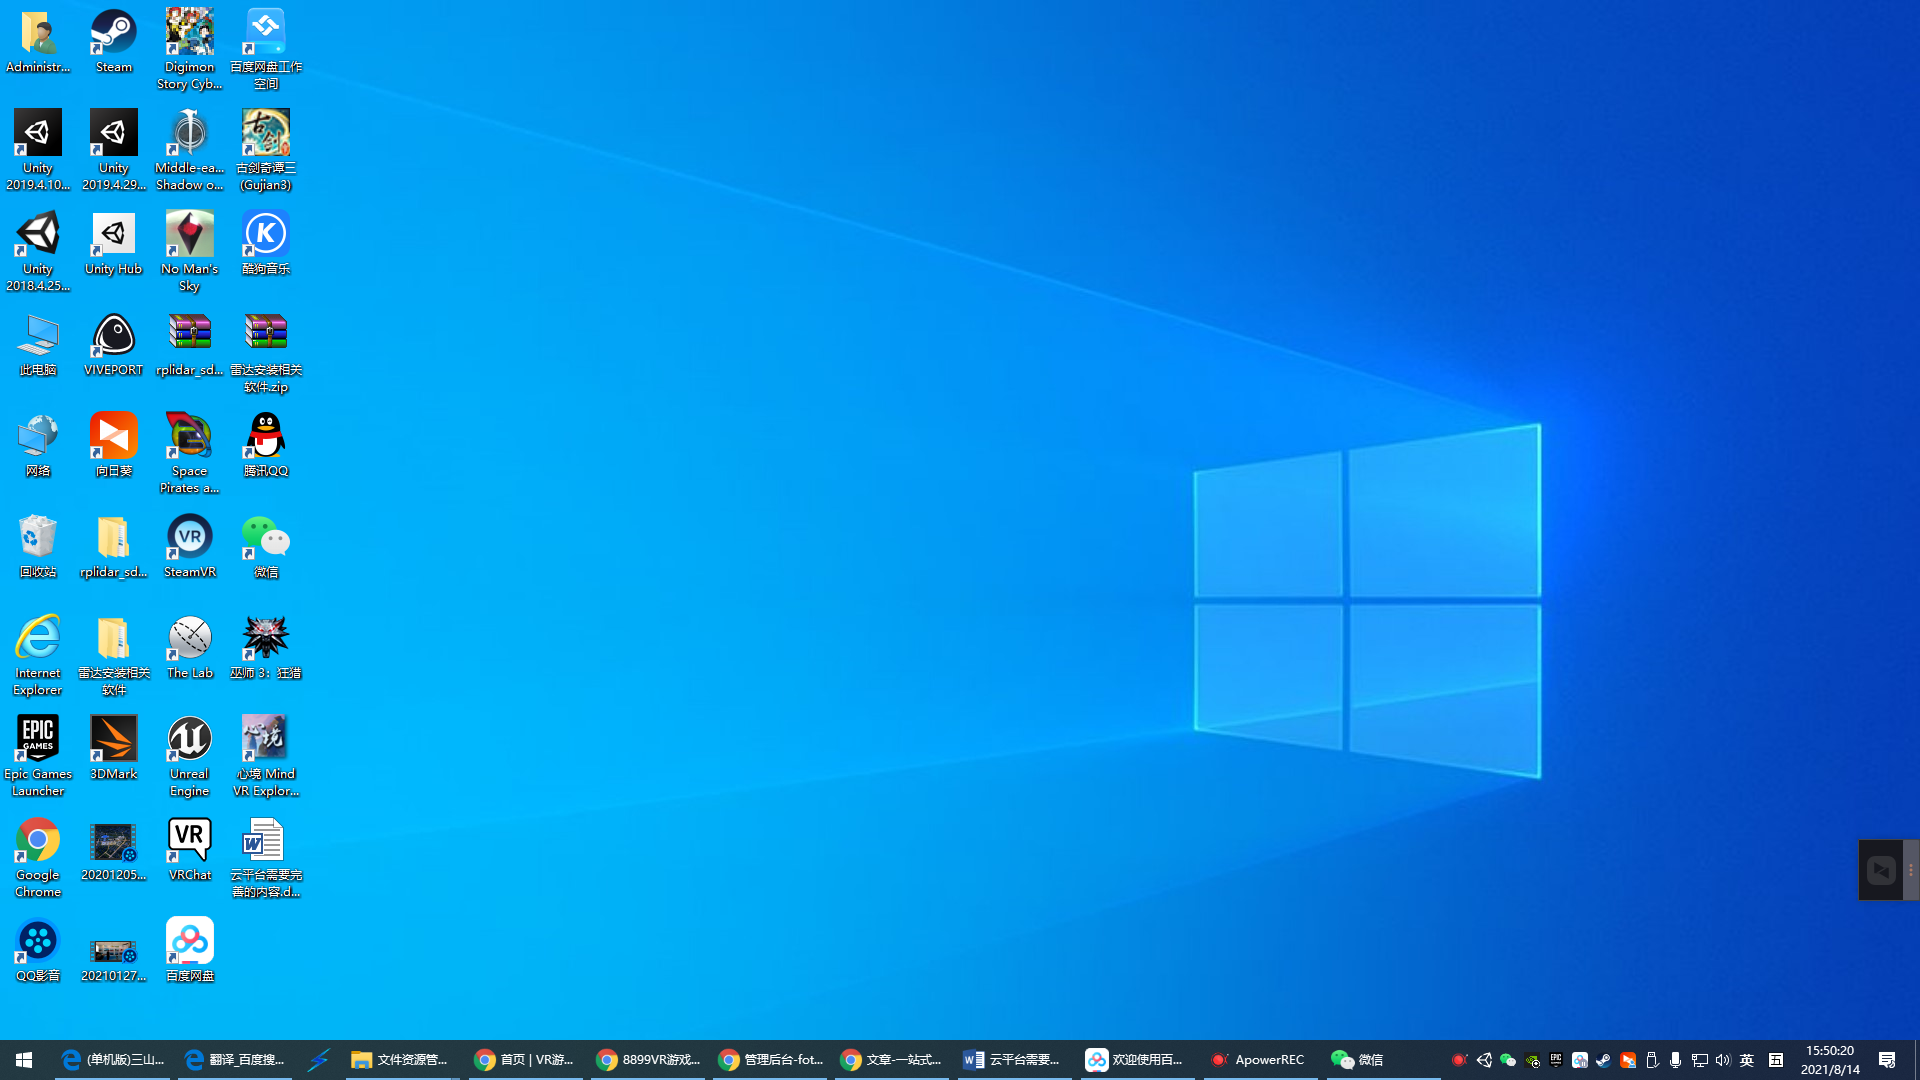Open 百度网盘工作空间 shortcut

[265, 50]
